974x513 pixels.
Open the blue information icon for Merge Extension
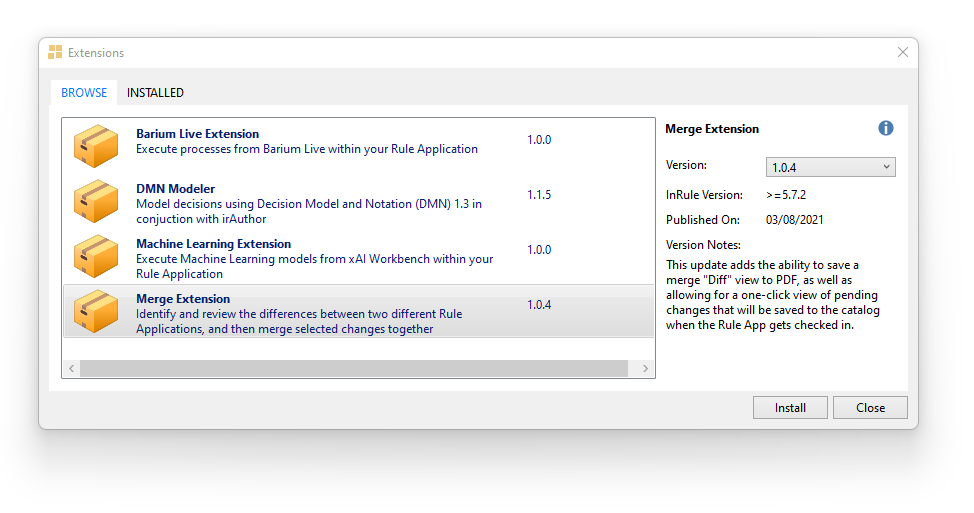885,128
